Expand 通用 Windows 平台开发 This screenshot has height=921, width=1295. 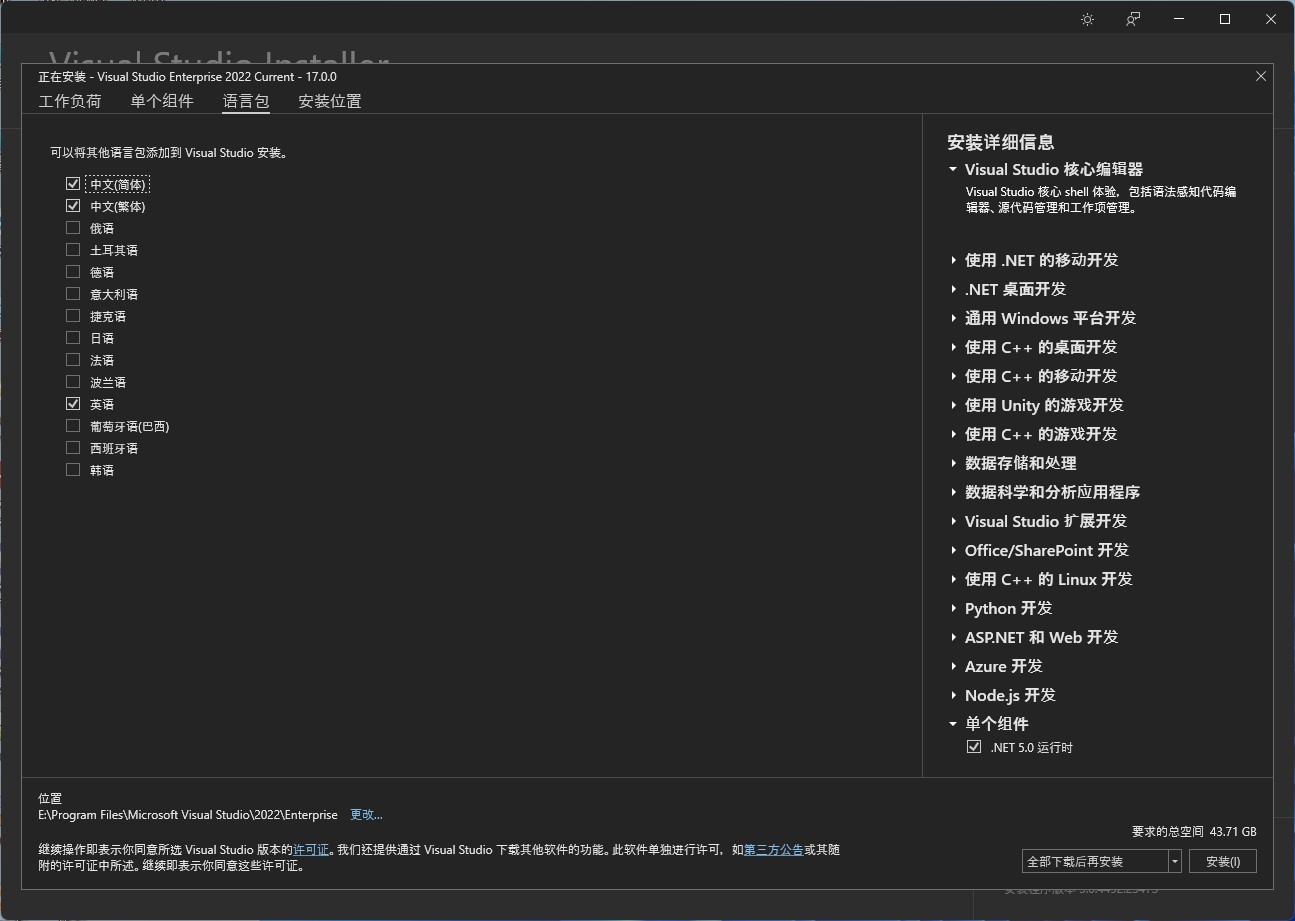(953, 318)
